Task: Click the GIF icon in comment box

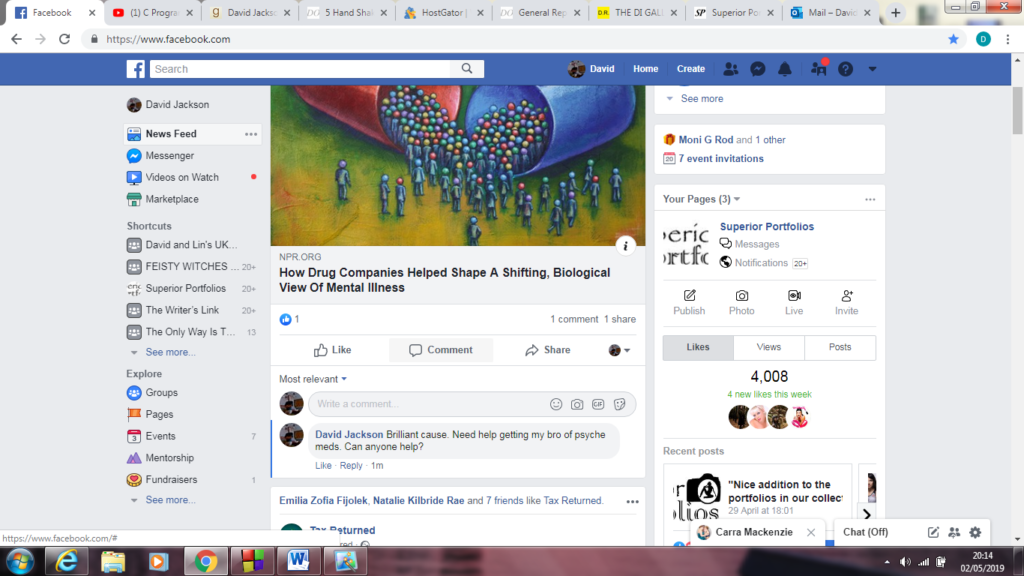Action: (x=598, y=404)
